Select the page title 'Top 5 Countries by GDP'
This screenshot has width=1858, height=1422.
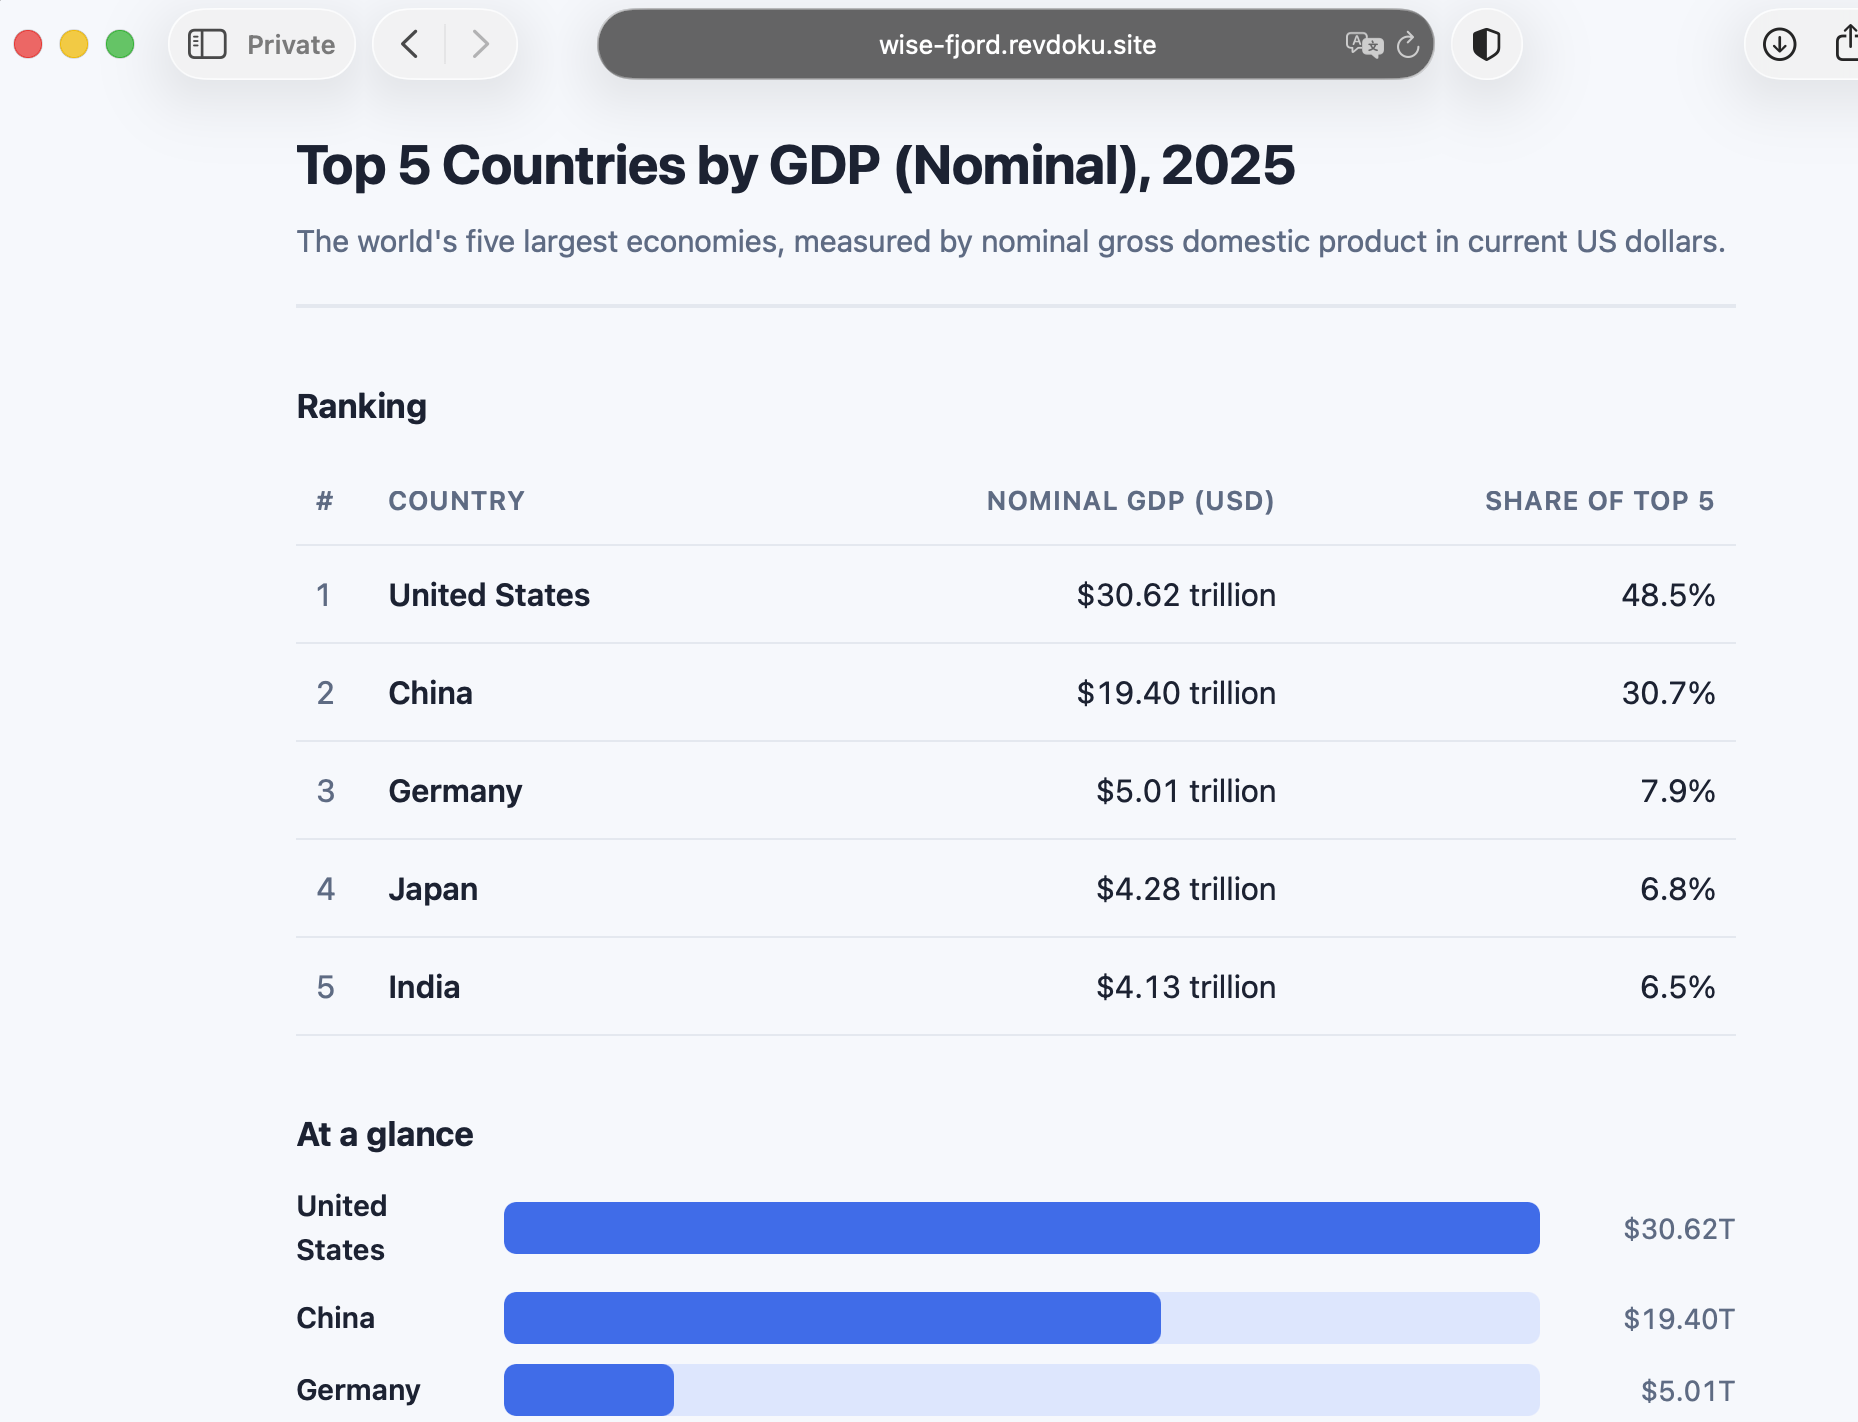click(796, 165)
